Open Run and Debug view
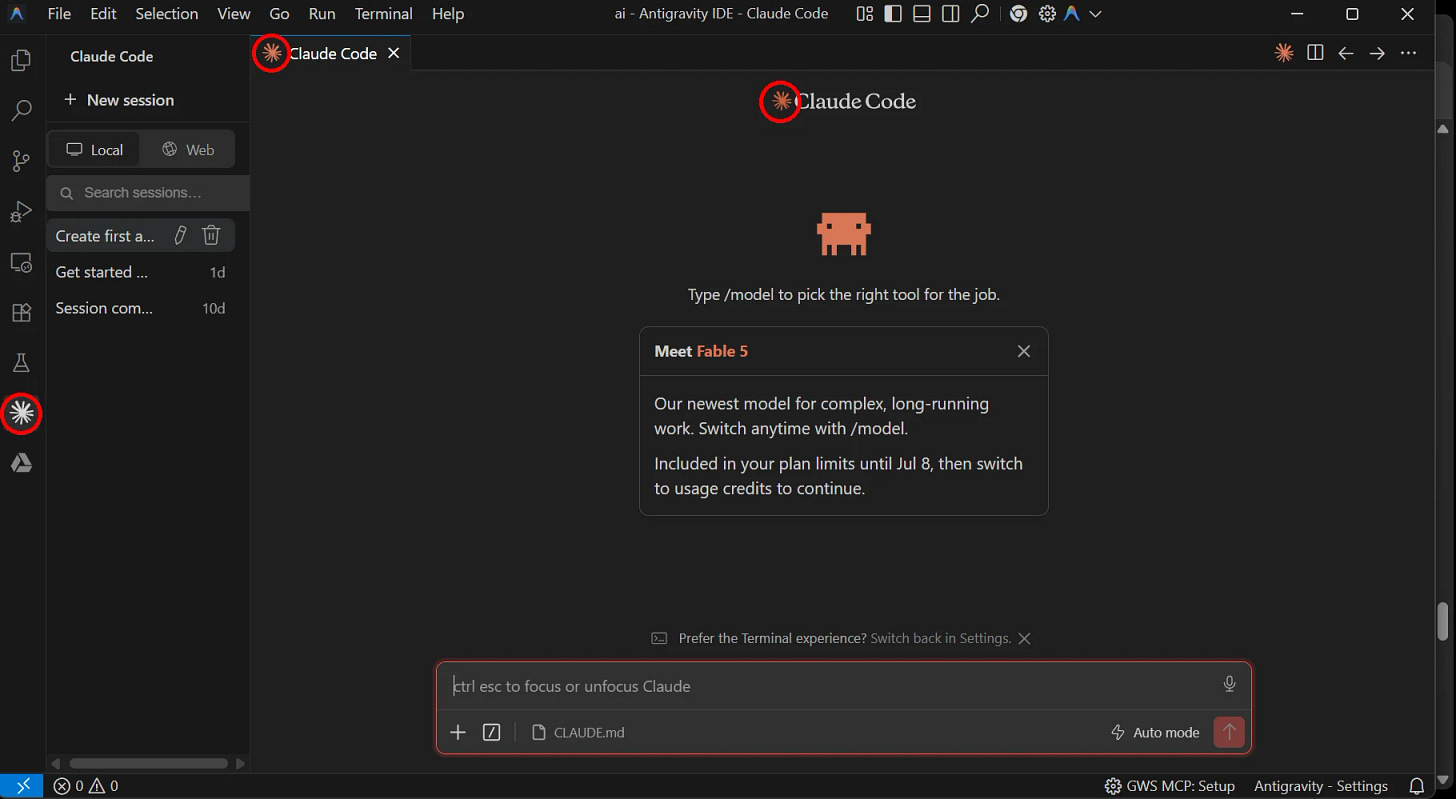This screenshot has height=799, width=1456. [x=21, y=211]
